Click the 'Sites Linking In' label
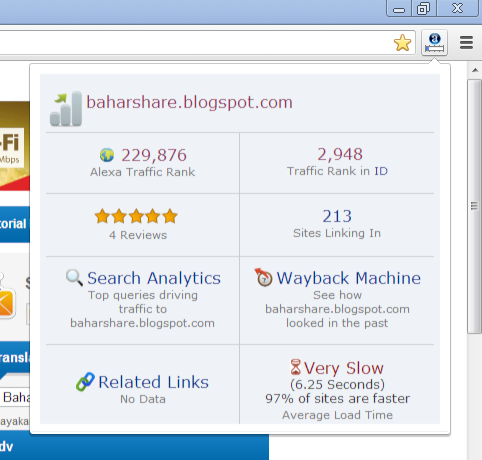 337,233
